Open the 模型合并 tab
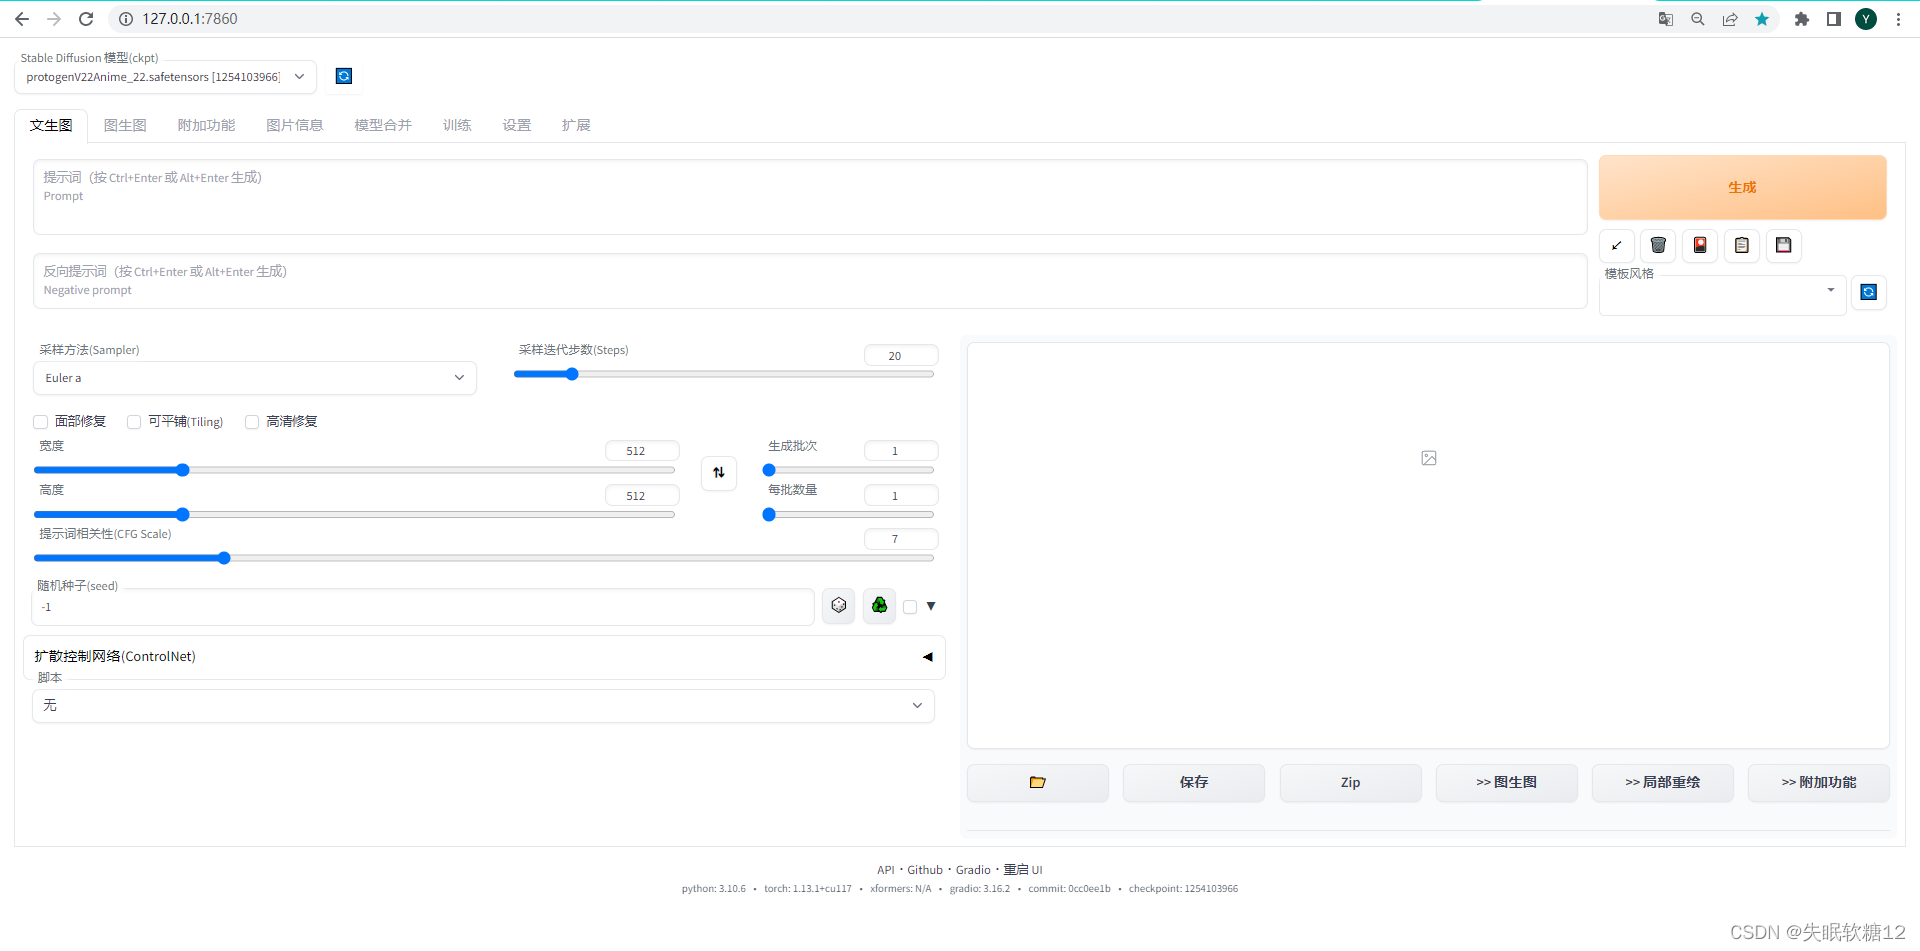The width and height of the screenshot is (1920, 951). pos(383,125)
